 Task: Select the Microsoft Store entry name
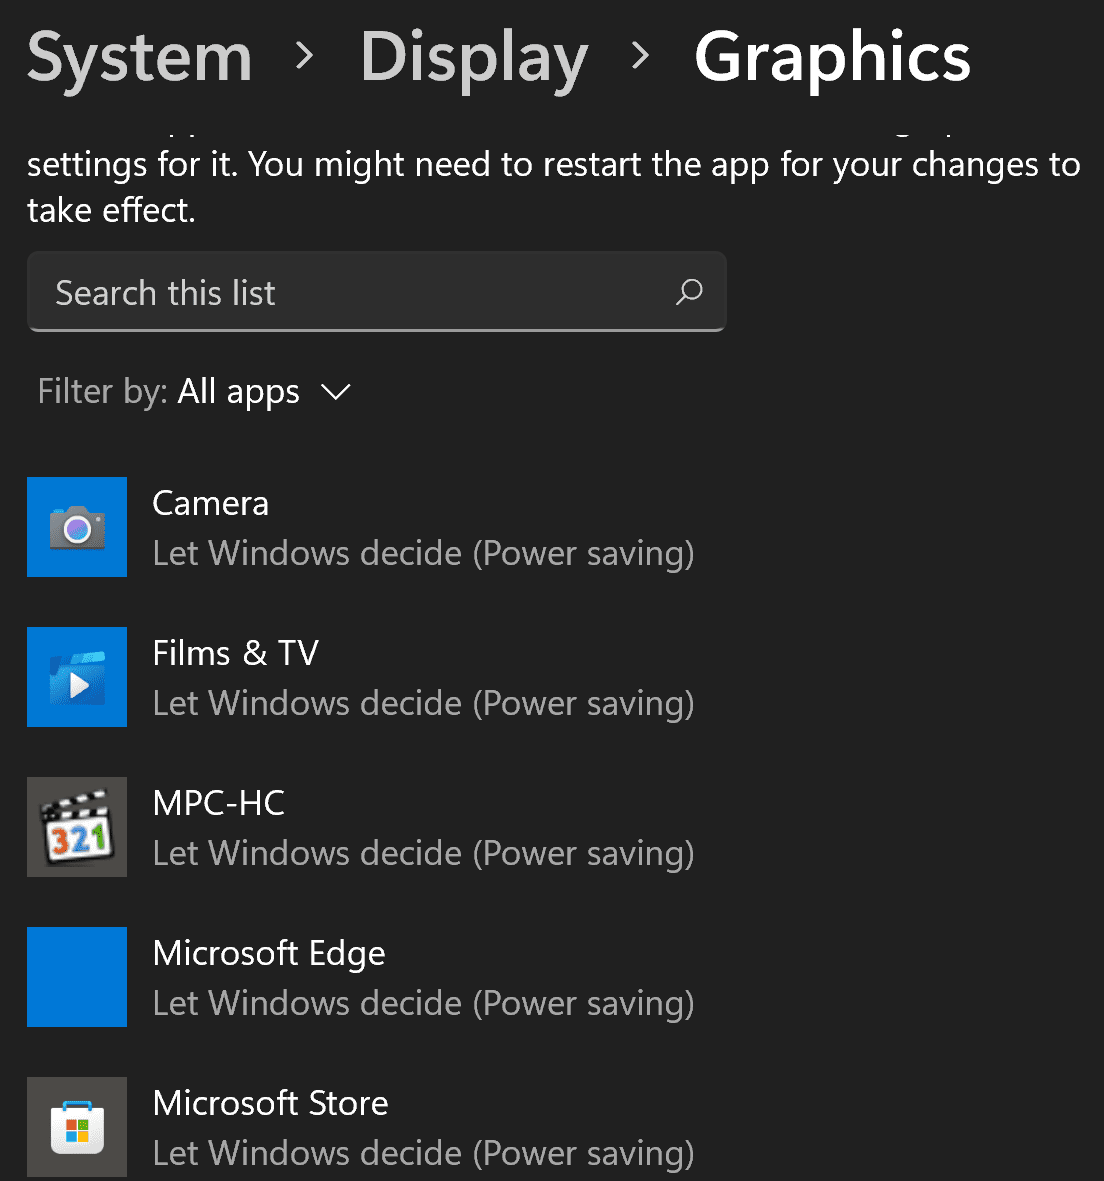[x=270, y=1103]
